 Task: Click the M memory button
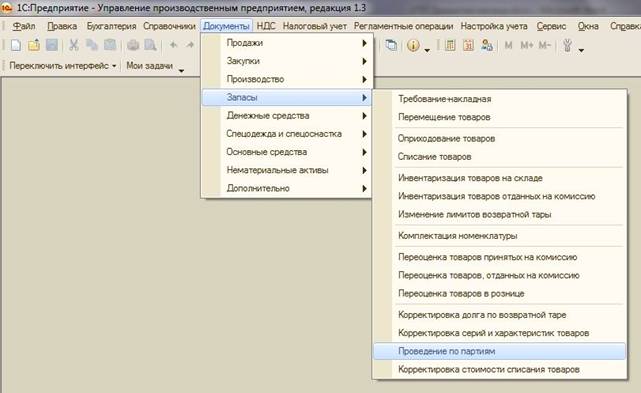pos(508,45)
